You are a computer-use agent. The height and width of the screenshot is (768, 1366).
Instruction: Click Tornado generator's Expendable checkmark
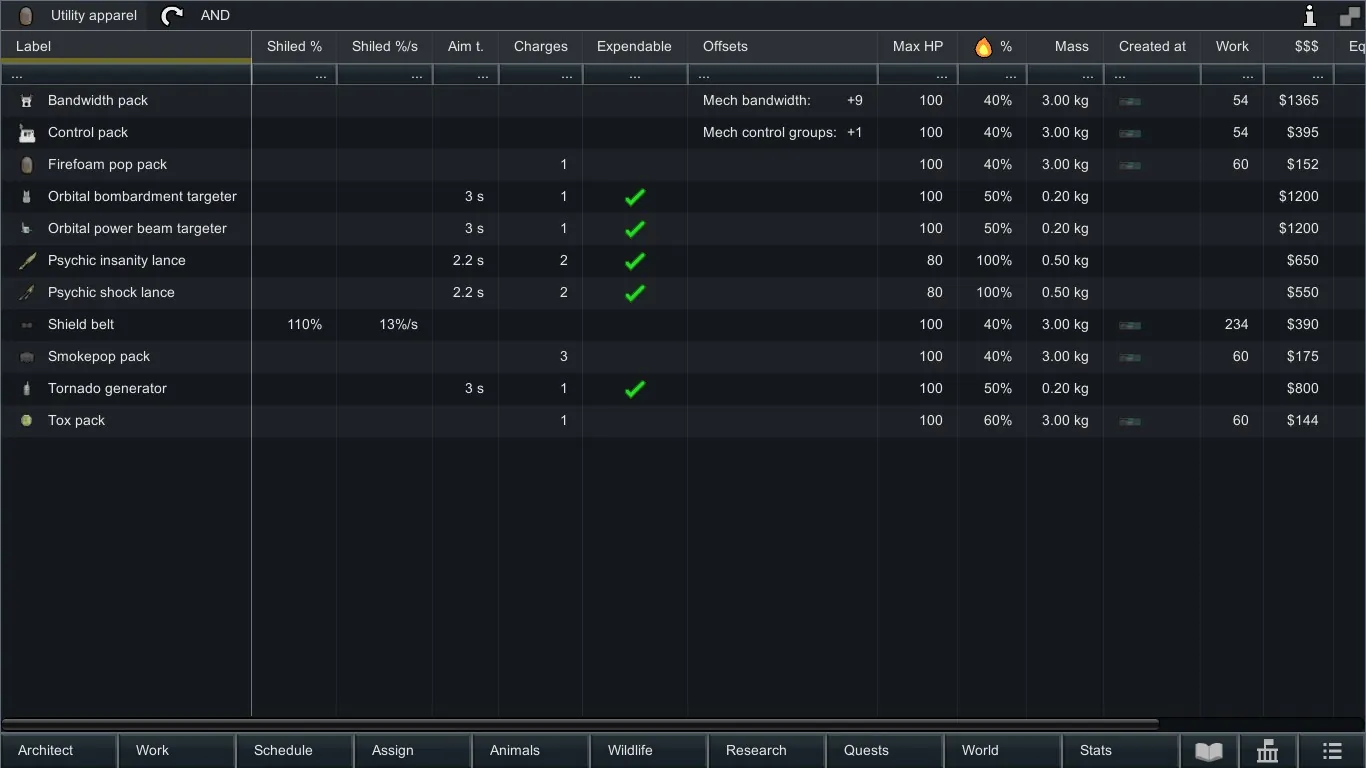(x=634, y=389)
